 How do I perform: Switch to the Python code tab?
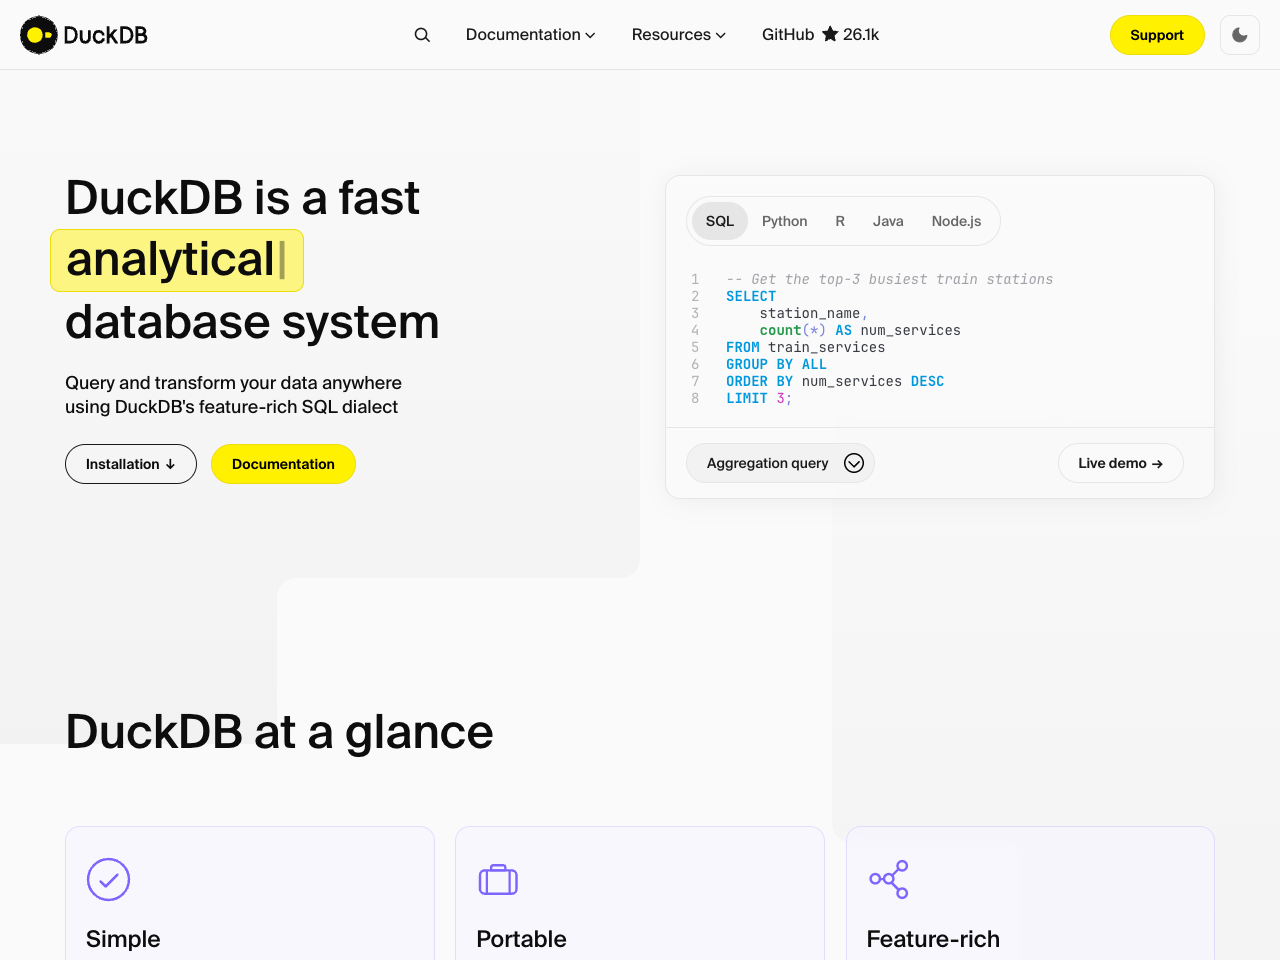point(784,221)
